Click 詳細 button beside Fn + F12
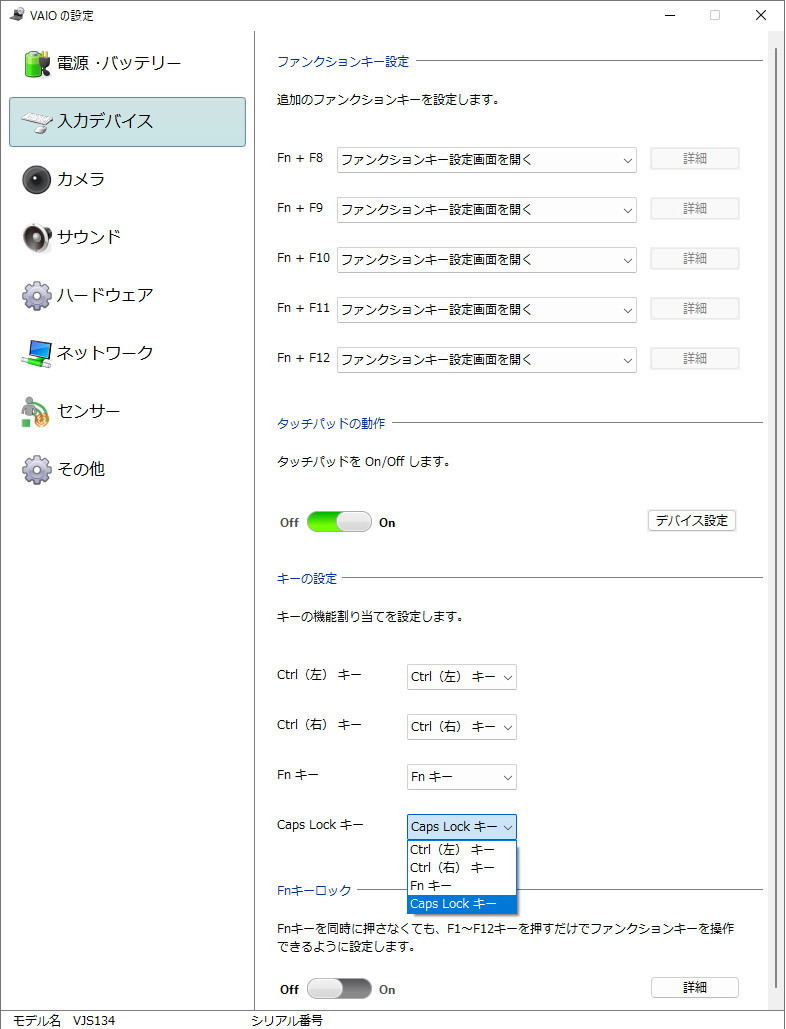The height and width of the screenshot is (1029, 786). tap(694, 358)
